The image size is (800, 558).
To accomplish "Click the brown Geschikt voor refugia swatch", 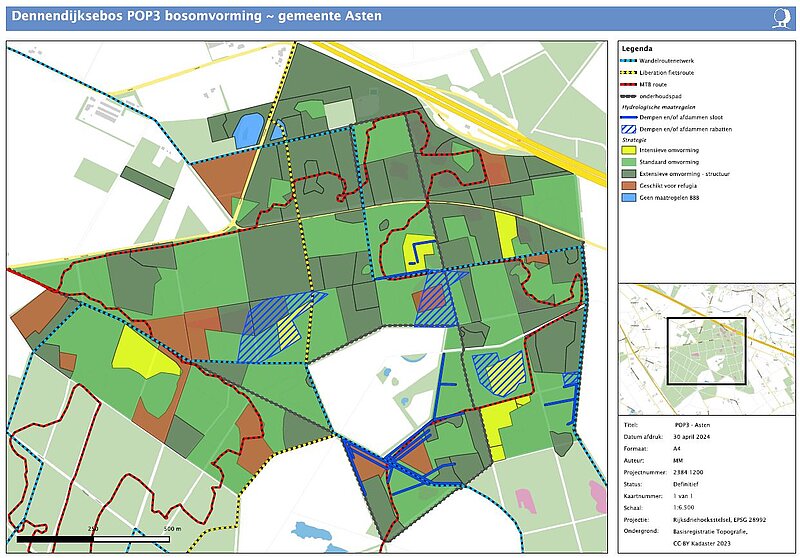I will [x=629, y=186].
